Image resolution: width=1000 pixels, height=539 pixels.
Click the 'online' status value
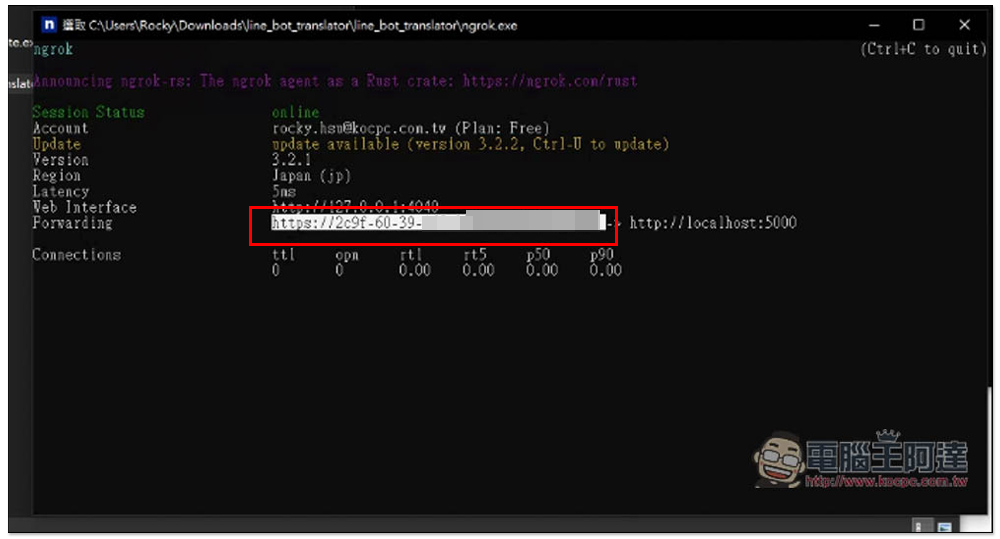[x=295, y=112]
